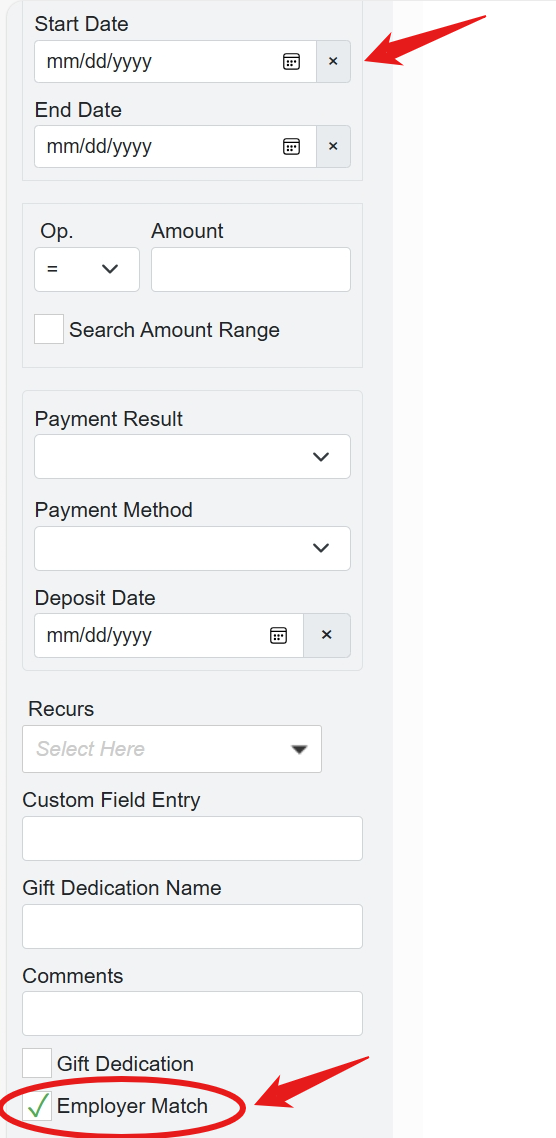
Task: Expand the Payment Method dropdown
Action: [x=192, y=549]
